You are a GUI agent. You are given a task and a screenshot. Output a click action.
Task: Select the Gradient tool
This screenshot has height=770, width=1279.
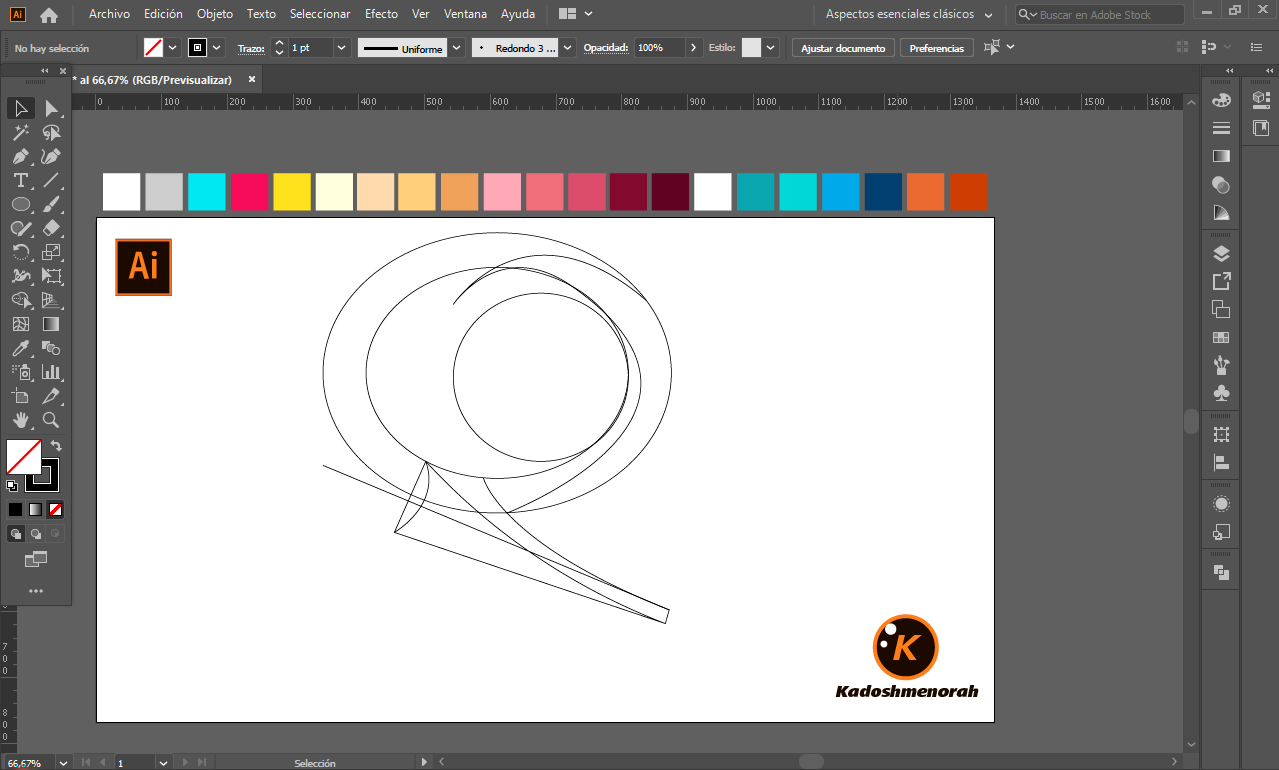[x=51, y=324]
